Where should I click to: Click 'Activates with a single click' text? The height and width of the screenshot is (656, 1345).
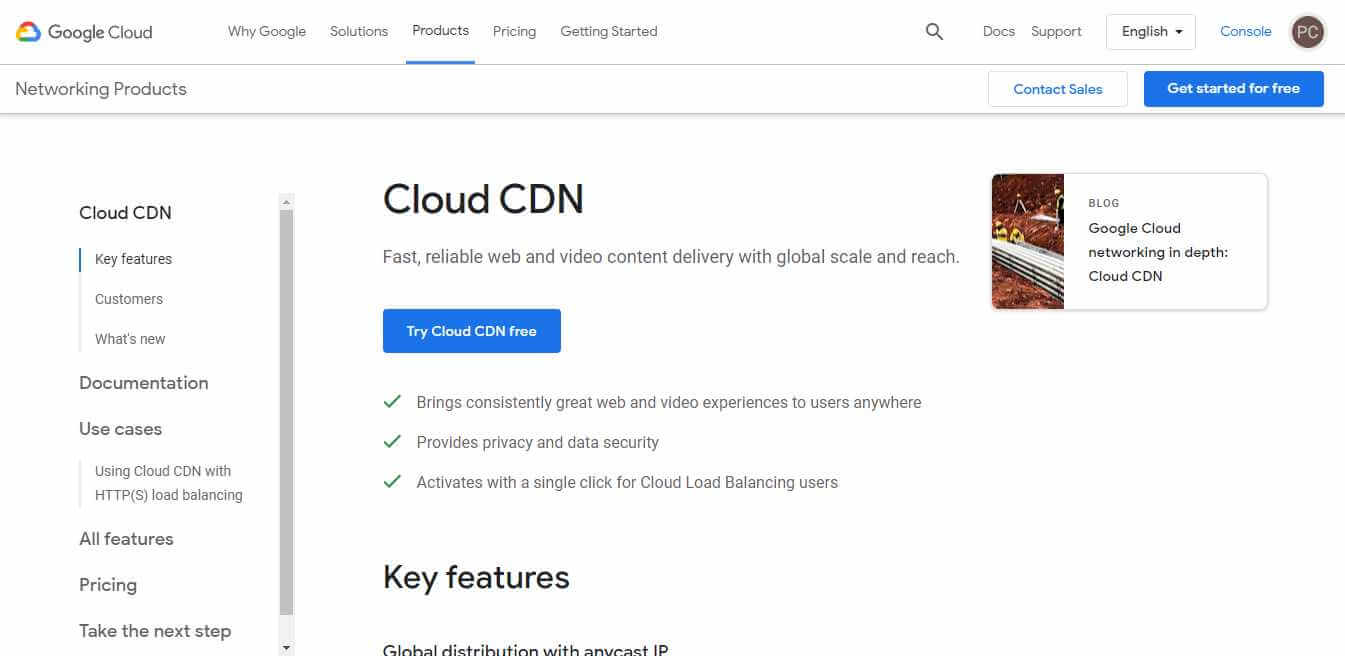click(x=627, y=482)
